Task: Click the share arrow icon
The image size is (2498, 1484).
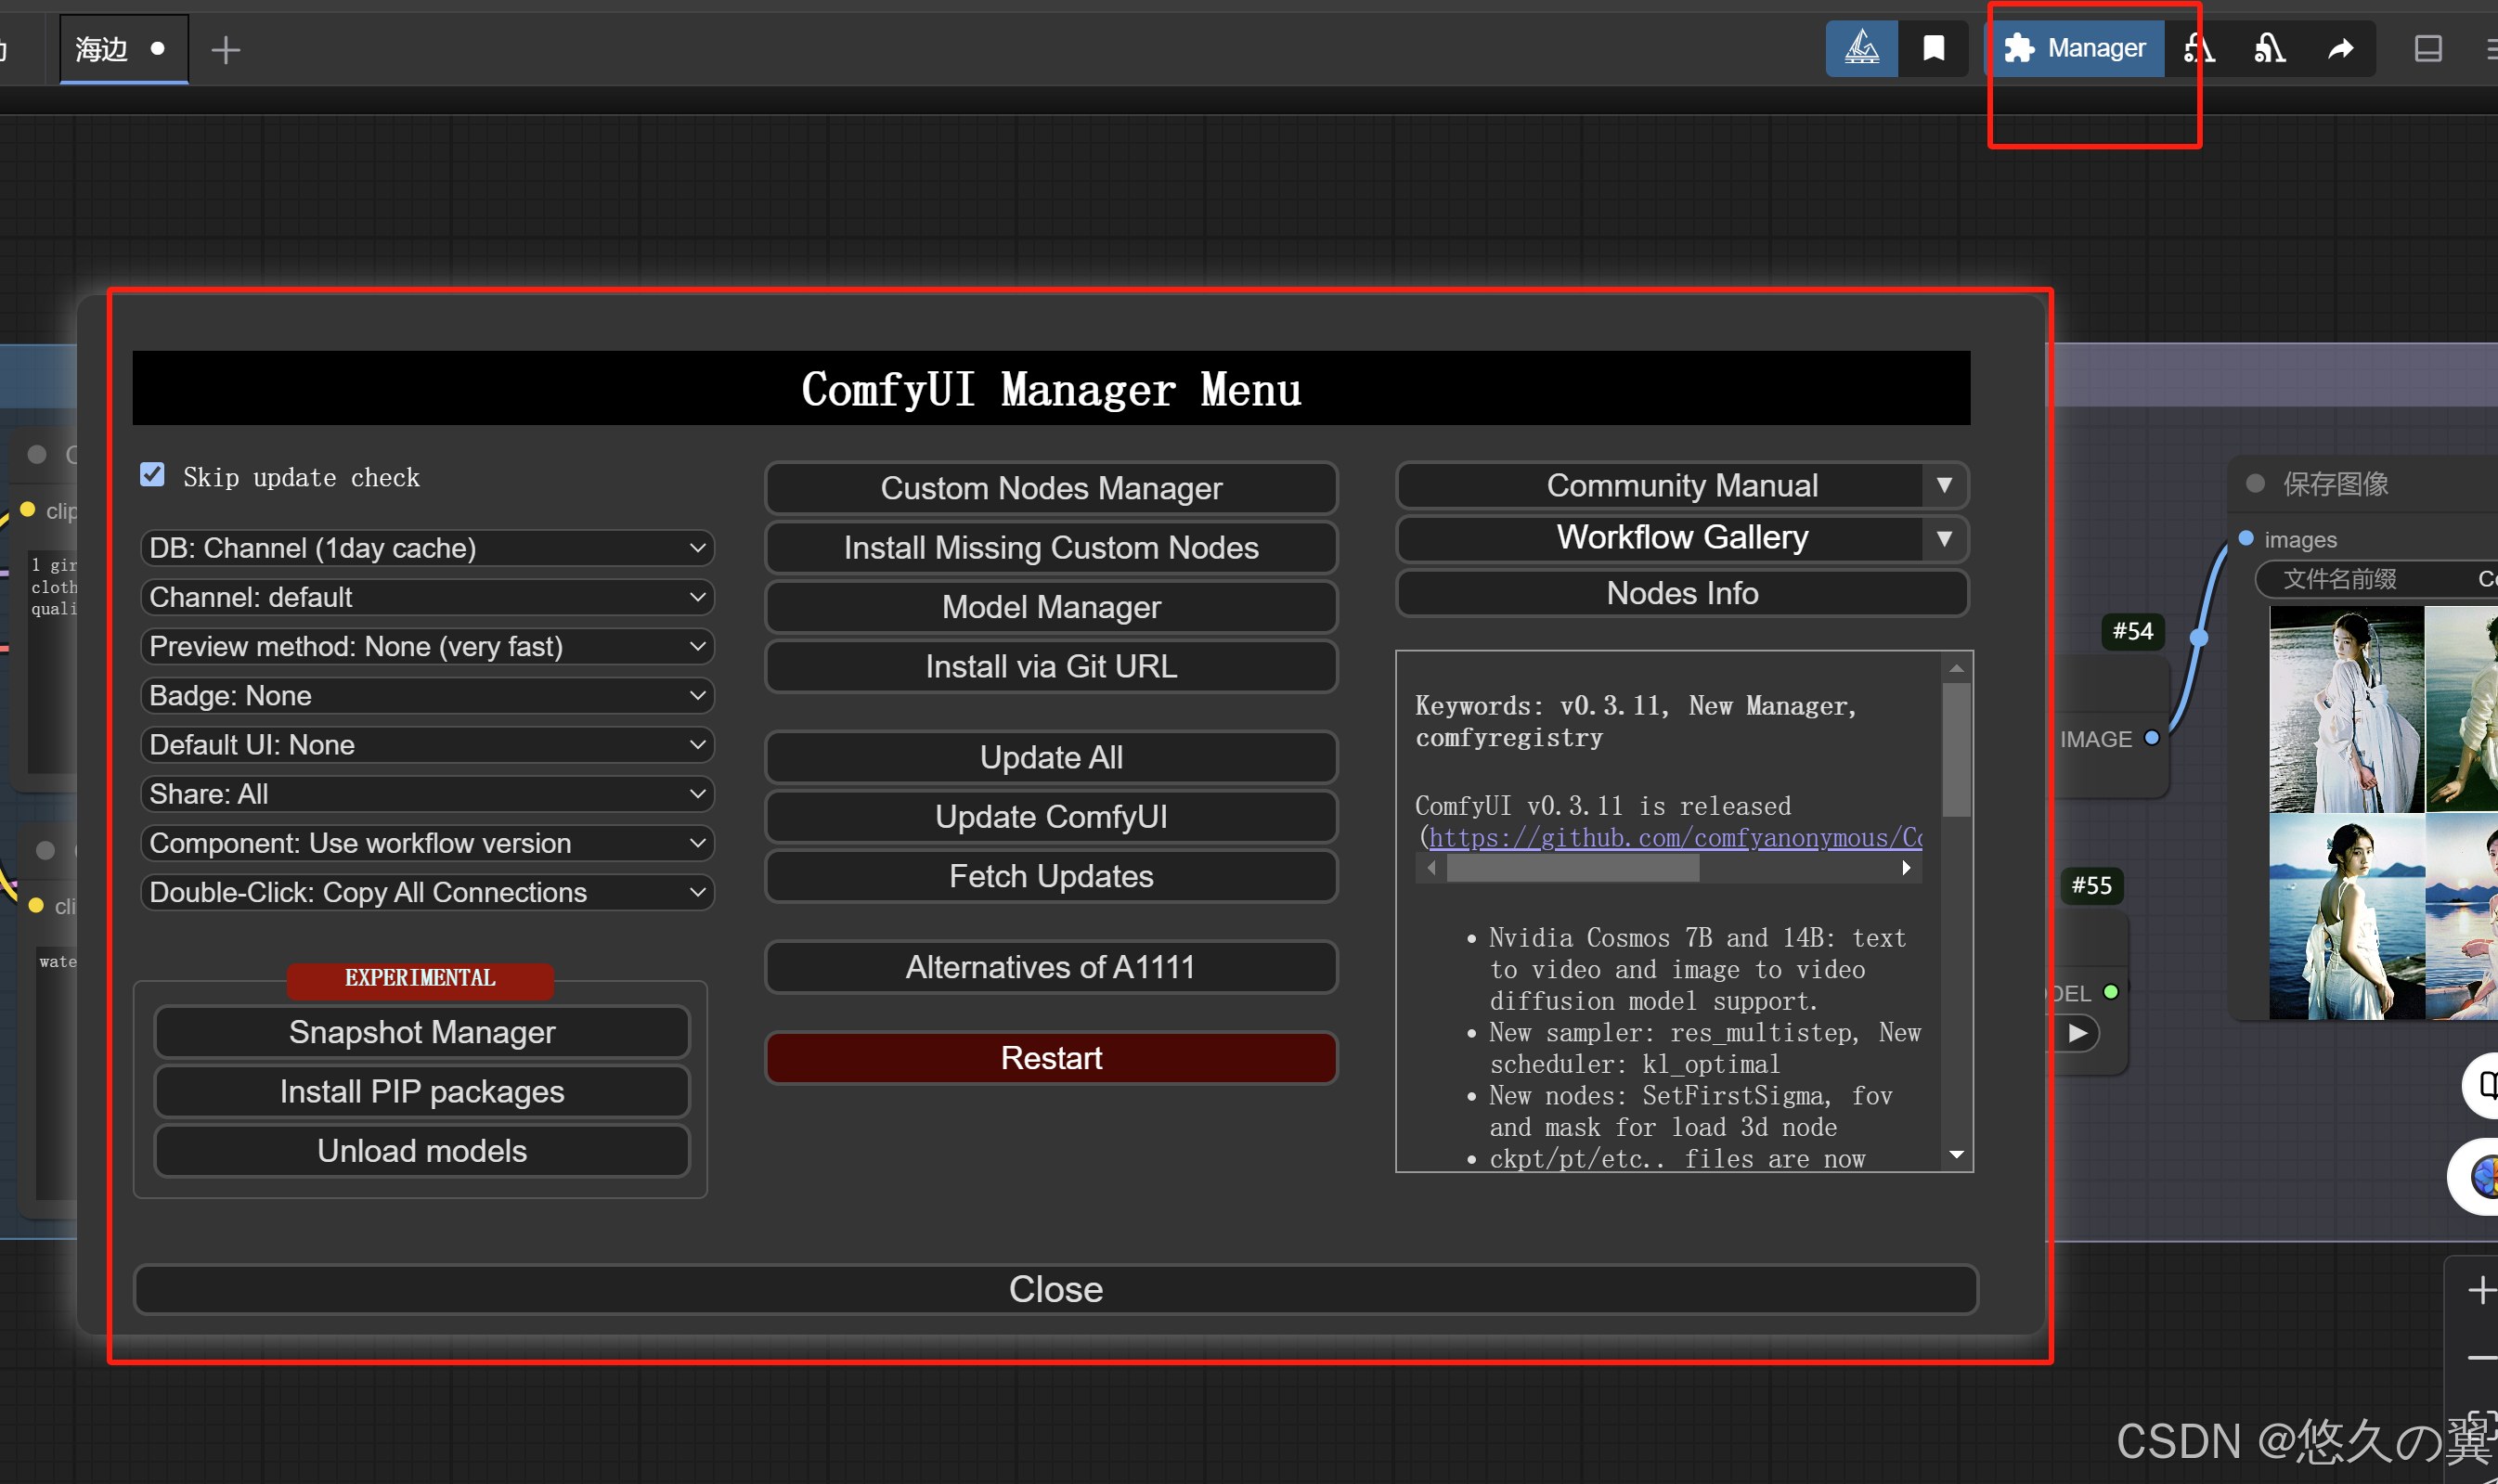Action: 2340,48
